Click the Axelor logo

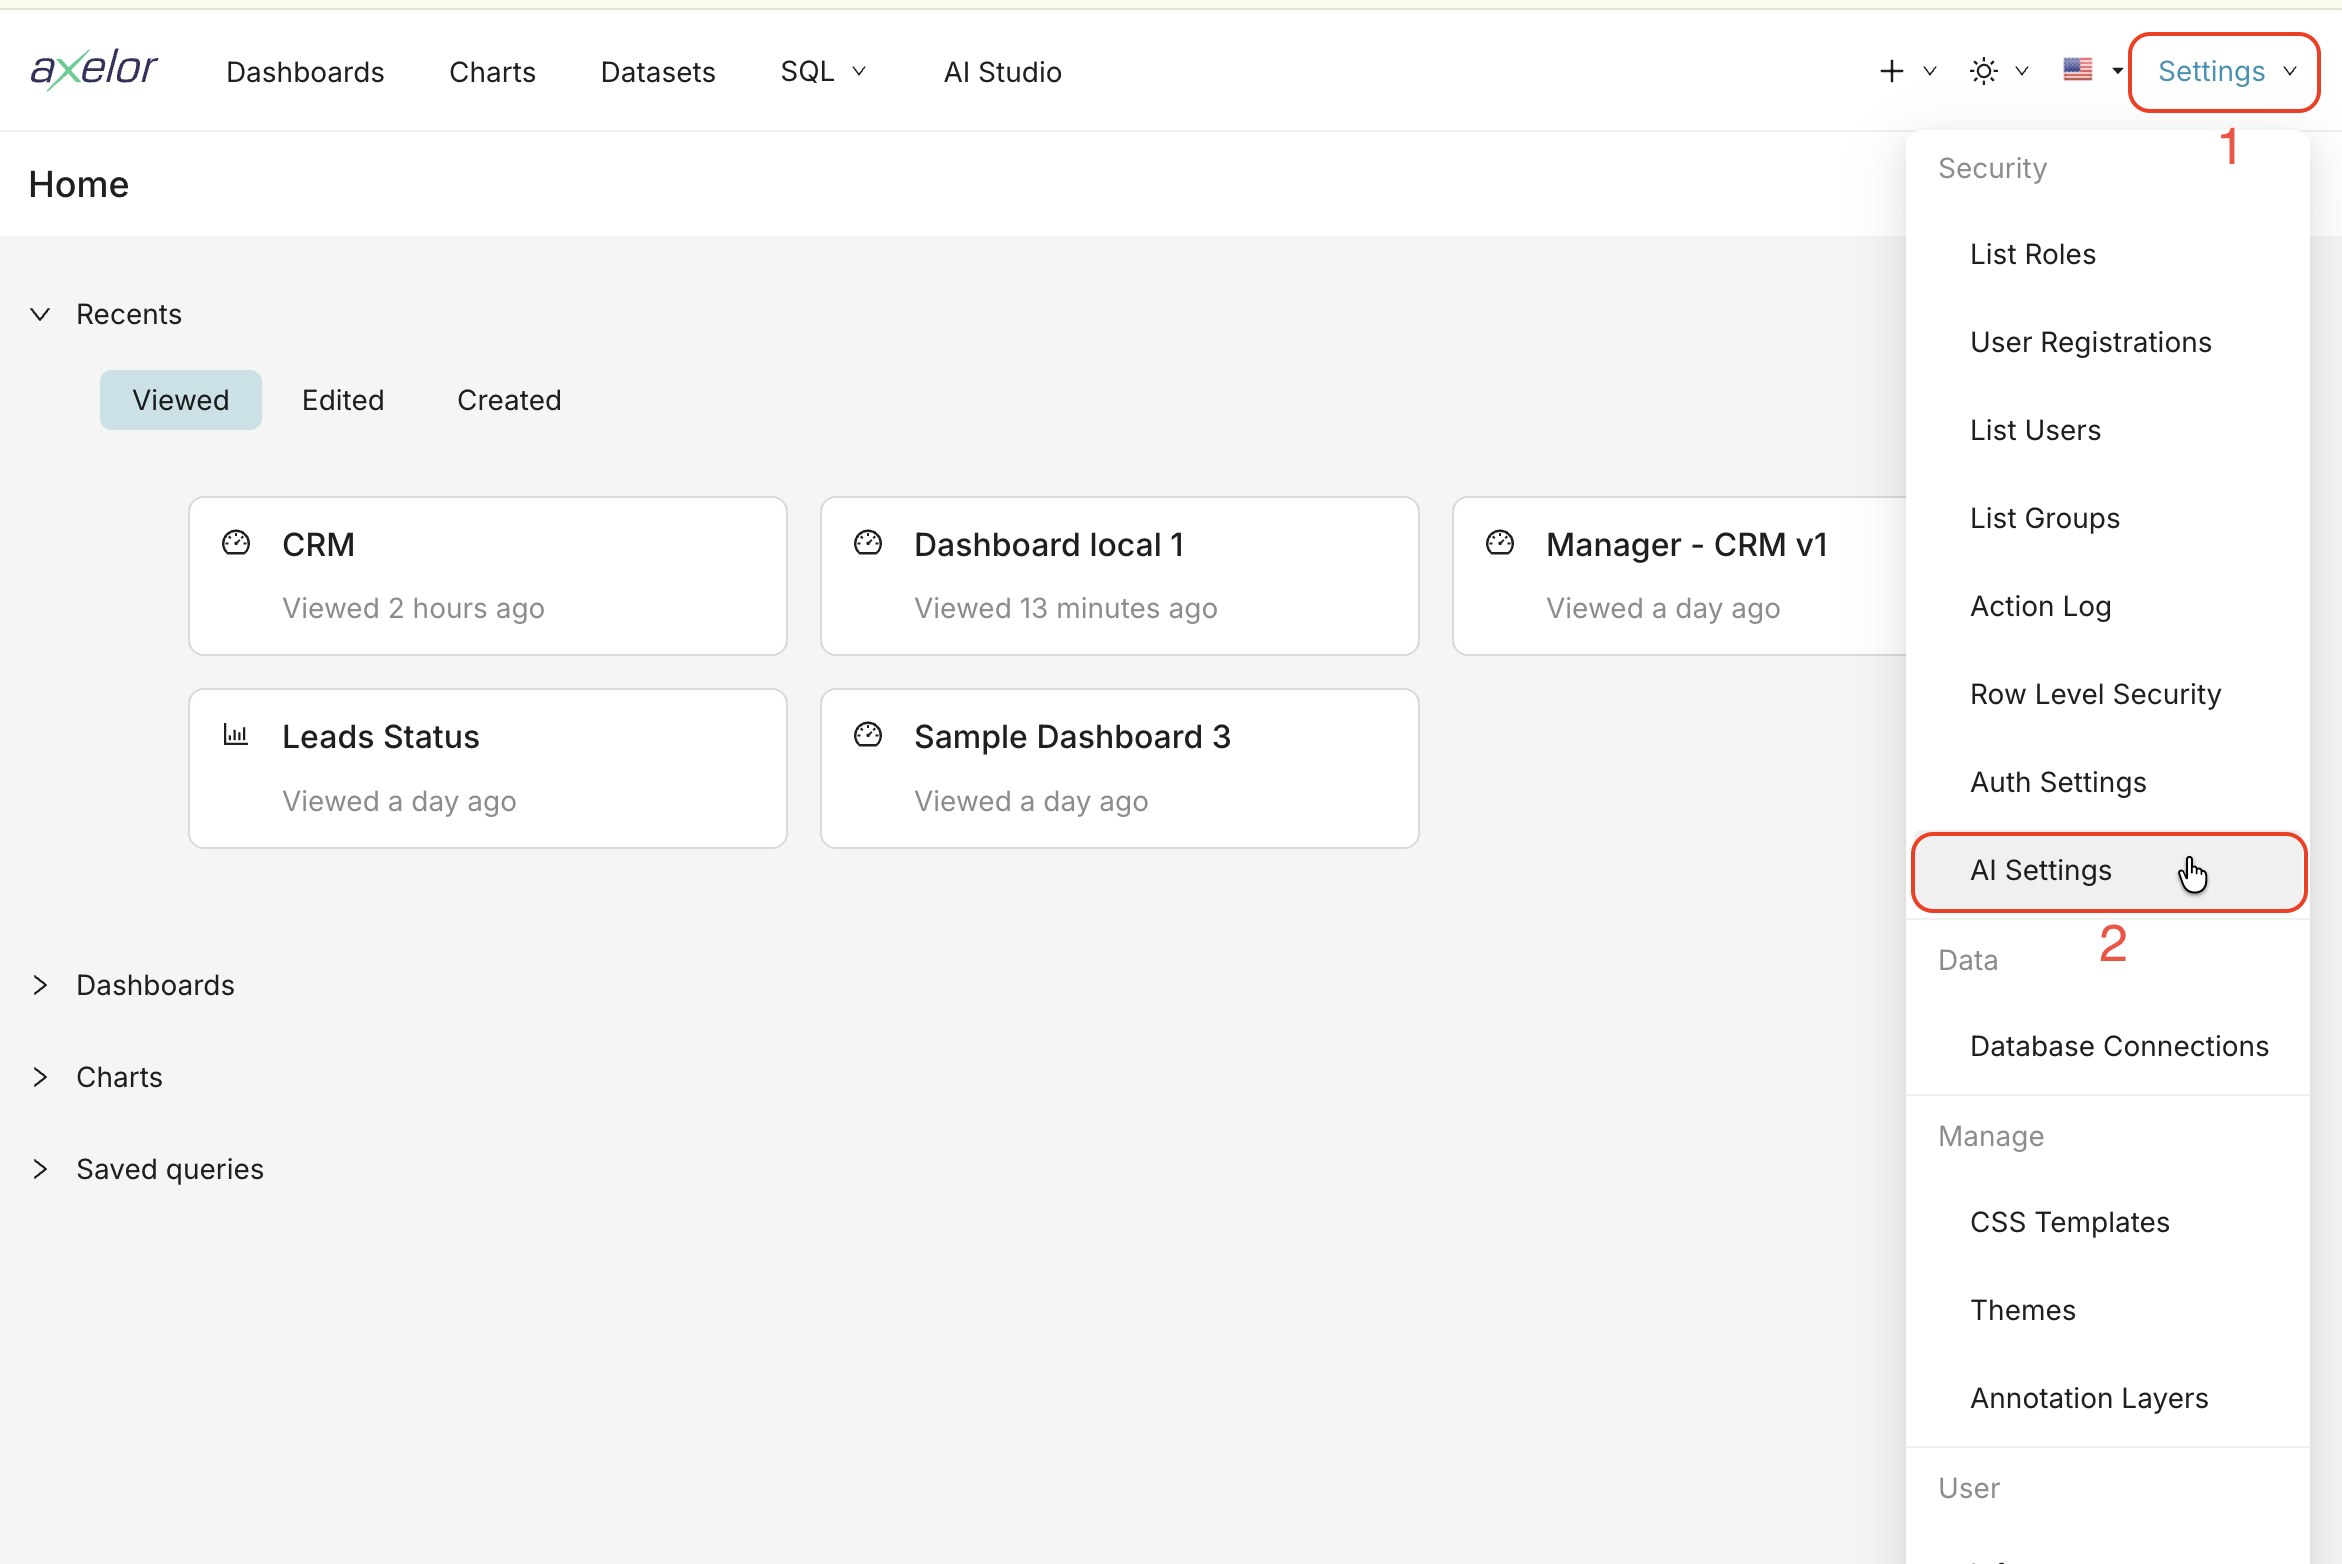pos(93,69)
